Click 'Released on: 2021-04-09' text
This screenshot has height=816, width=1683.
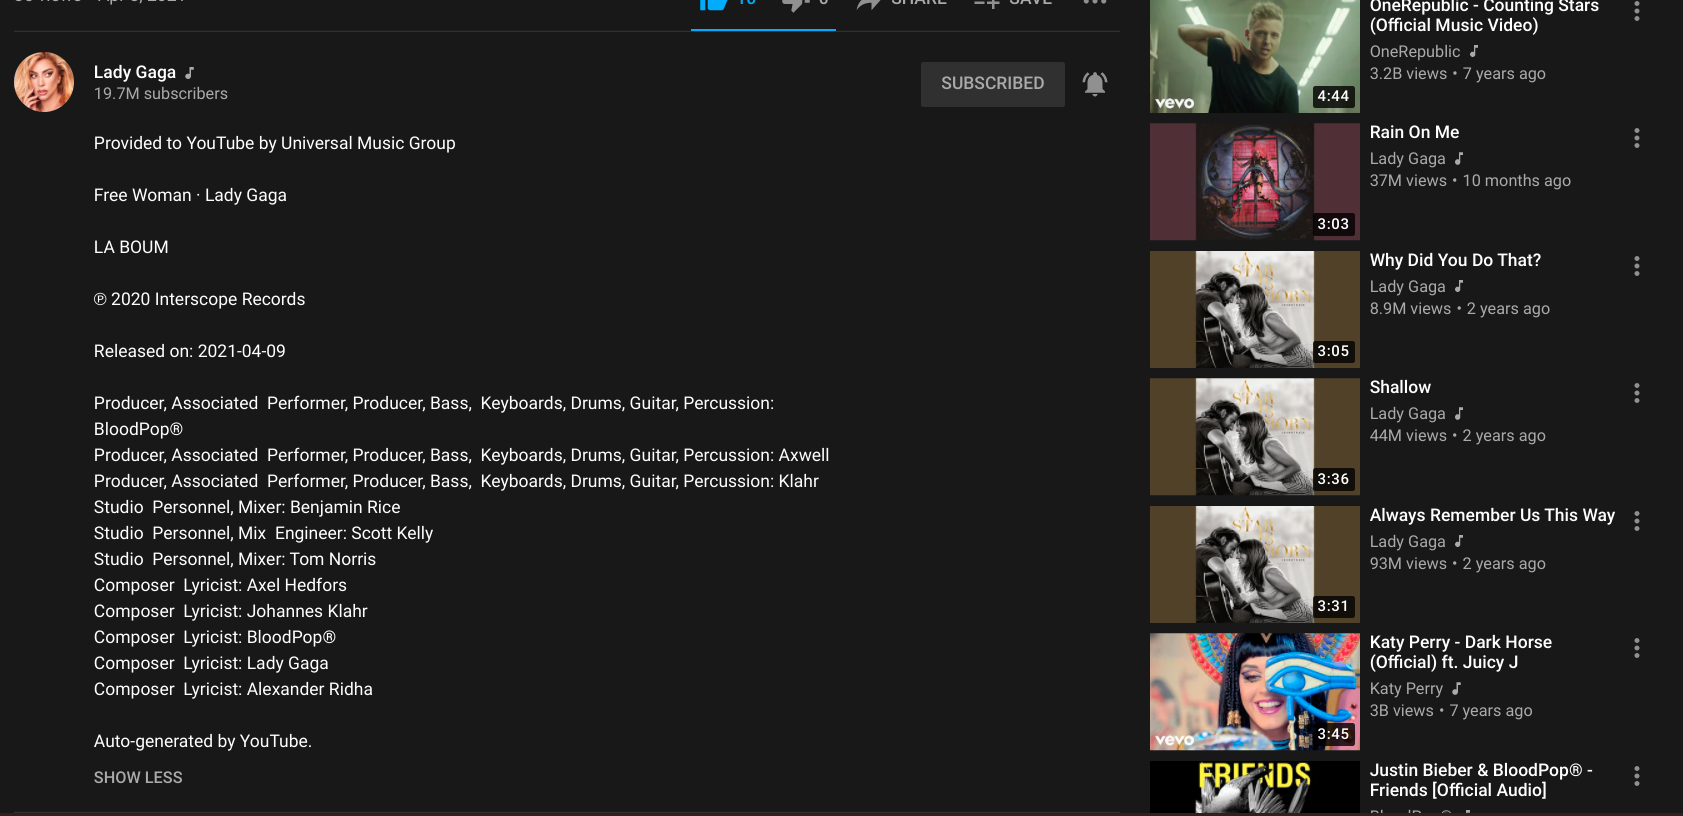pyautogui.click(x=190, y=351)
